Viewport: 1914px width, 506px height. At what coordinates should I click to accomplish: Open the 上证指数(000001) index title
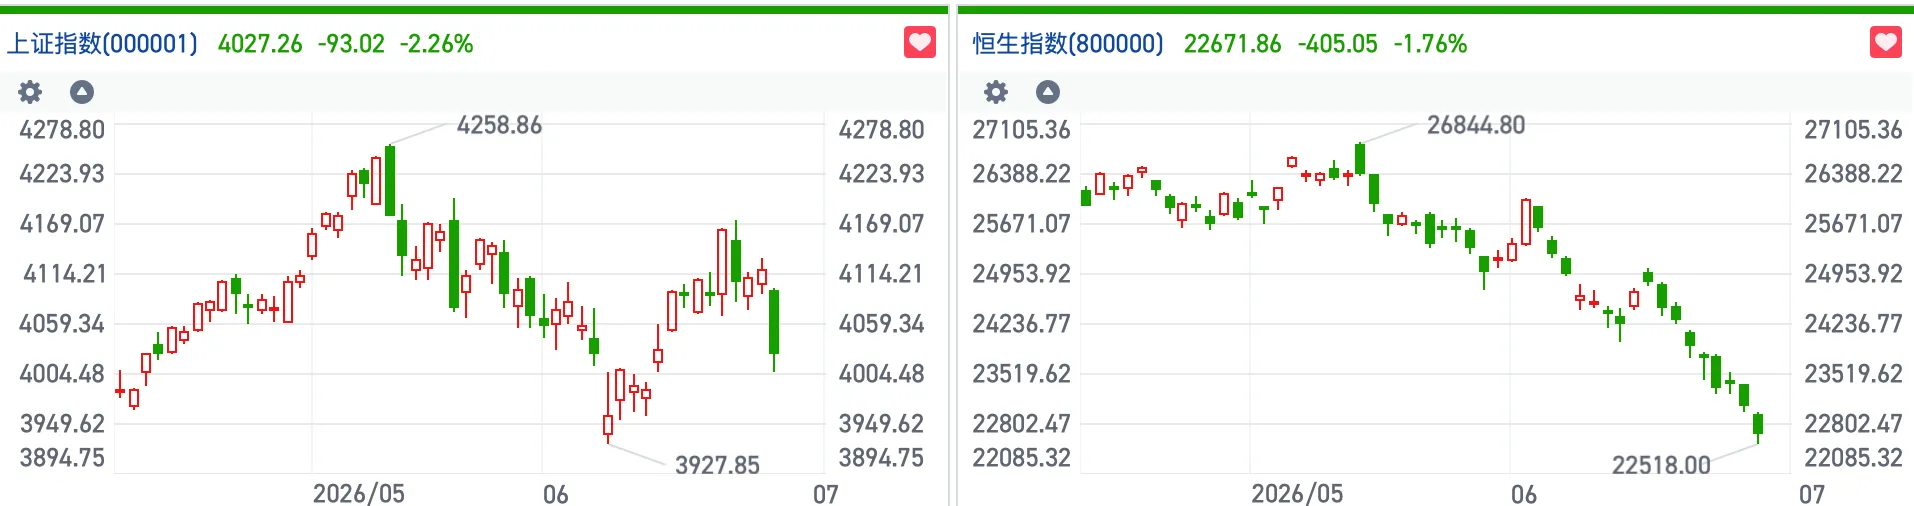coord(103,43)
